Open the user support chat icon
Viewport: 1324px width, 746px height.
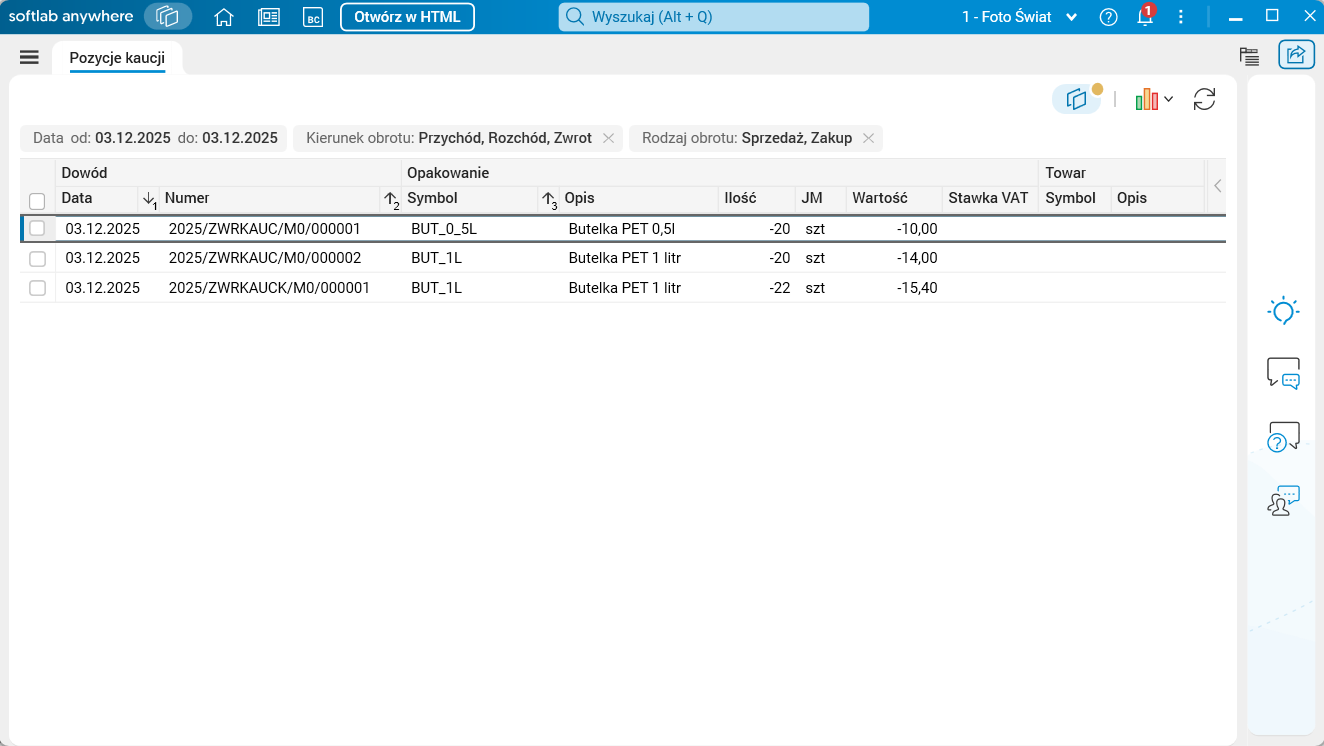click(x=1283, y=500)
